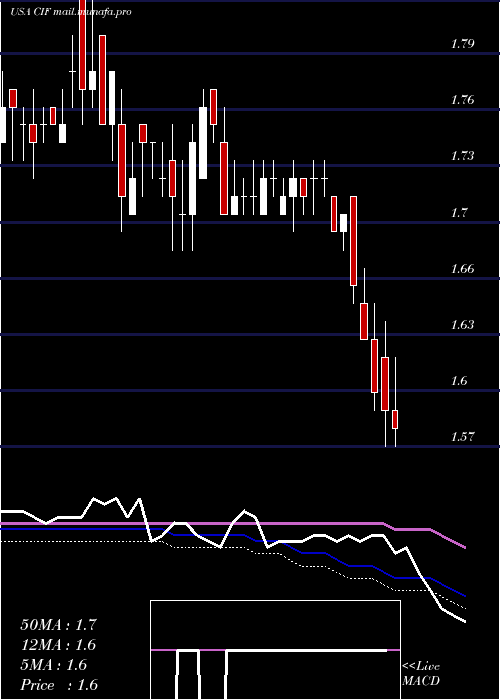Click the 1.76 price axis label
The width and height of the screenshot is (500, 700).
462,100
